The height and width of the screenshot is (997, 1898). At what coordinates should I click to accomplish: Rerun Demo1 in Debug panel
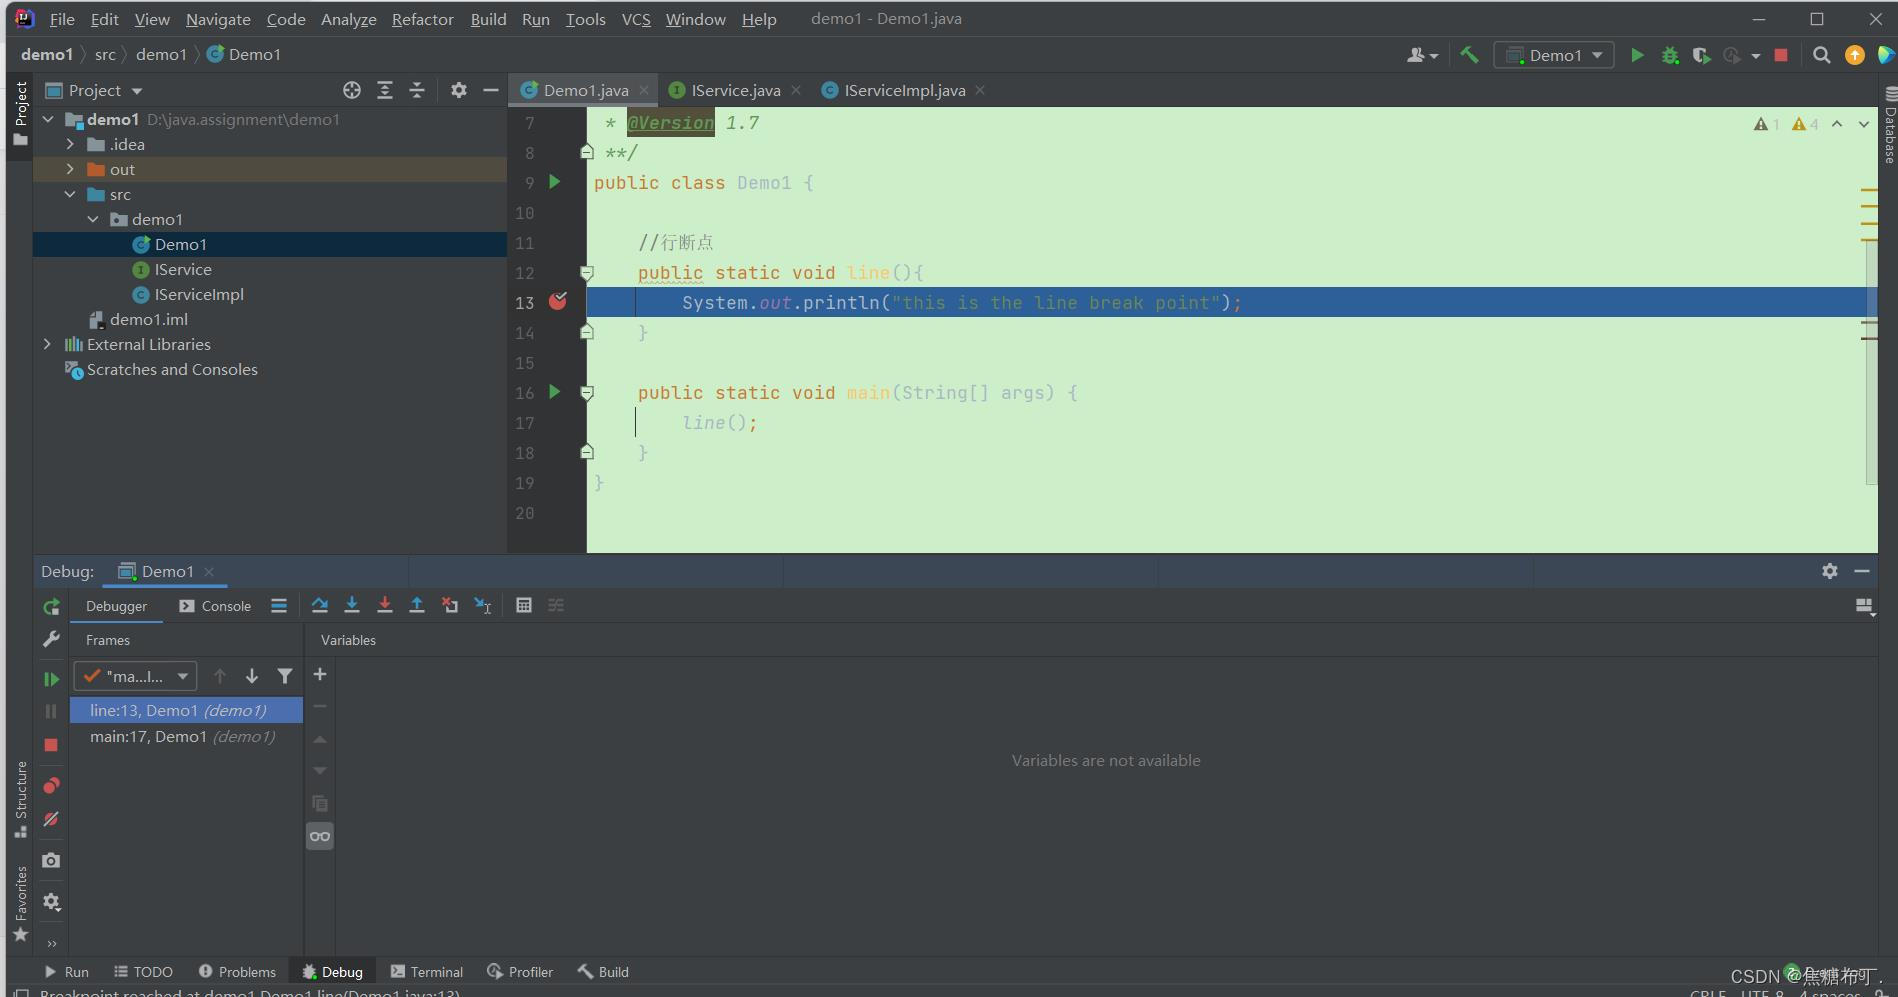pyautogui.click(x=51, y=607)
